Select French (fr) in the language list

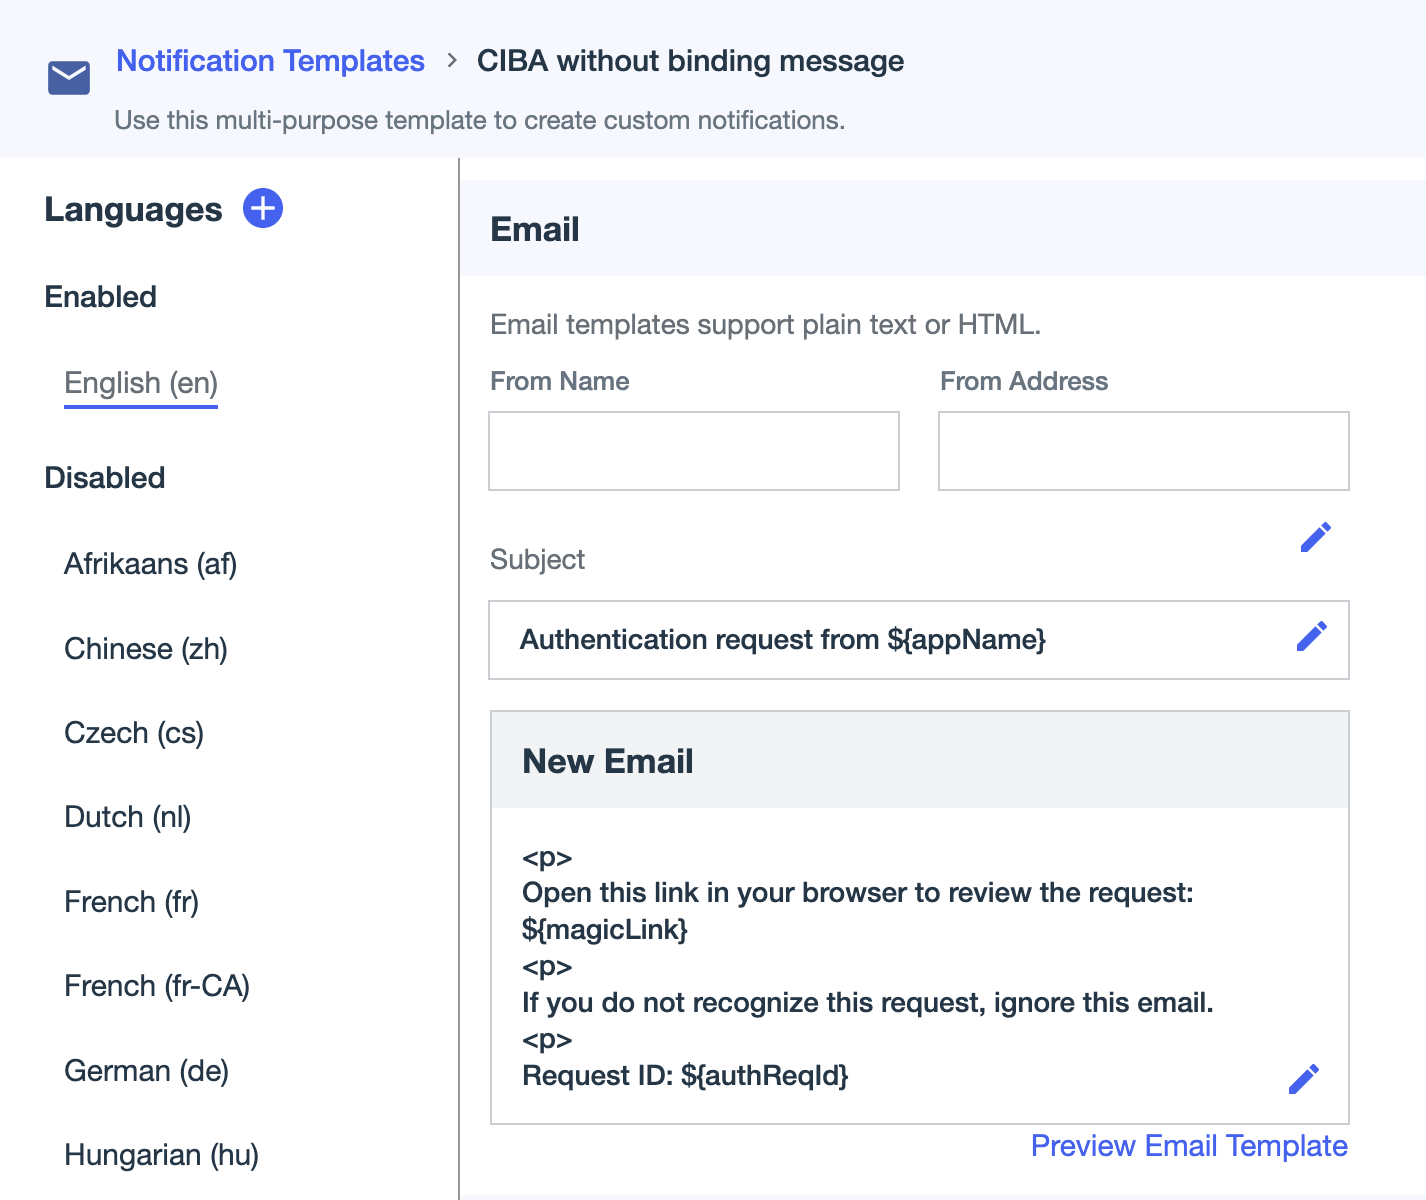pyautogui.click(x=131, y=902)
